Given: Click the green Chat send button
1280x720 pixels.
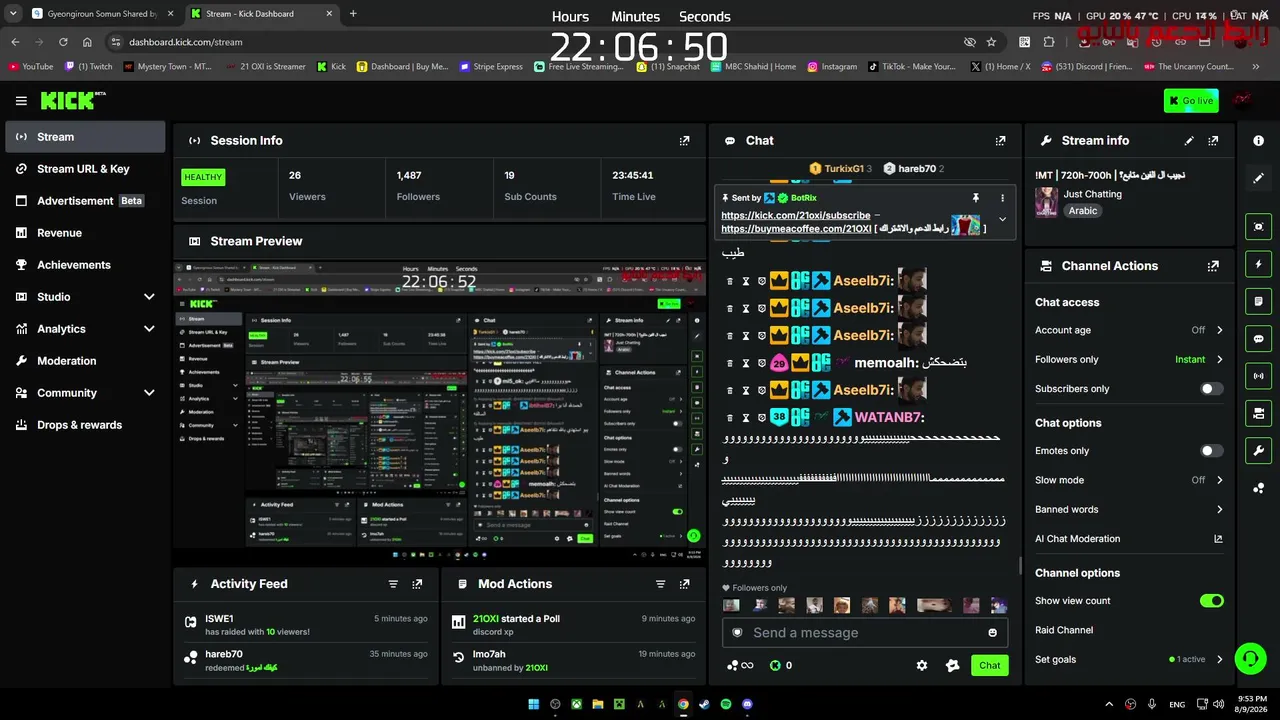Looking at the screenshot, I should 989,666.
